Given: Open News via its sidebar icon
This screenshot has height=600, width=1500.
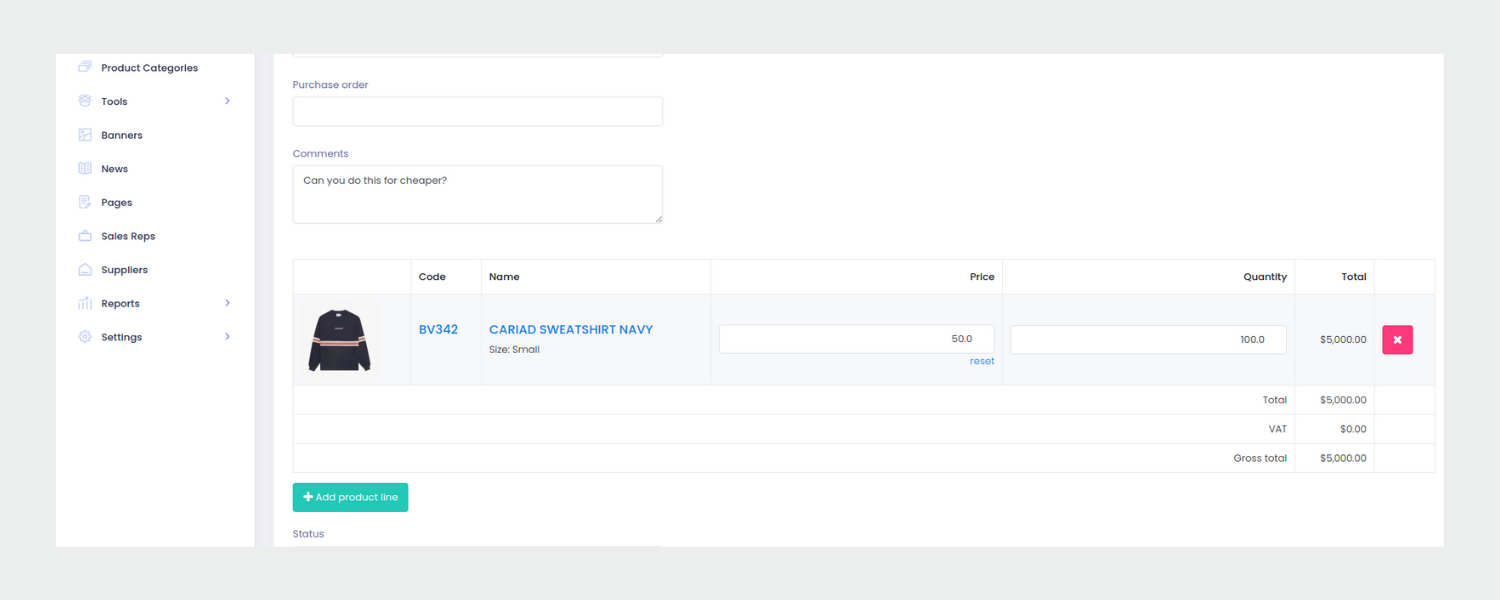Looking at the screenshot, I should point(84,168).
